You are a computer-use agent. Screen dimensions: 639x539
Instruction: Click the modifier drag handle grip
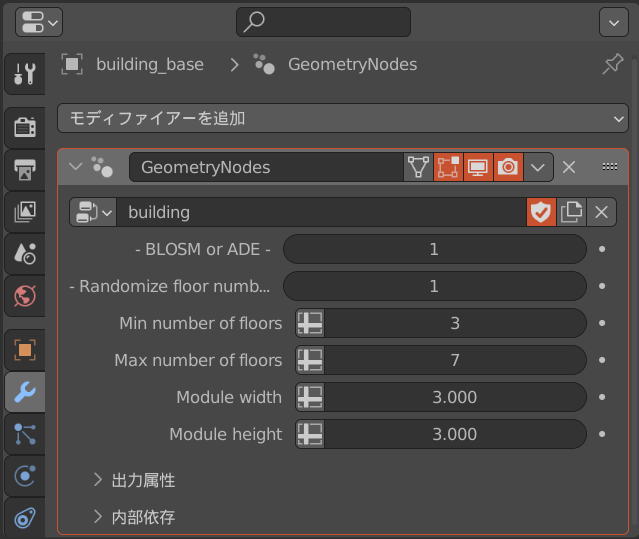[610, 167]
